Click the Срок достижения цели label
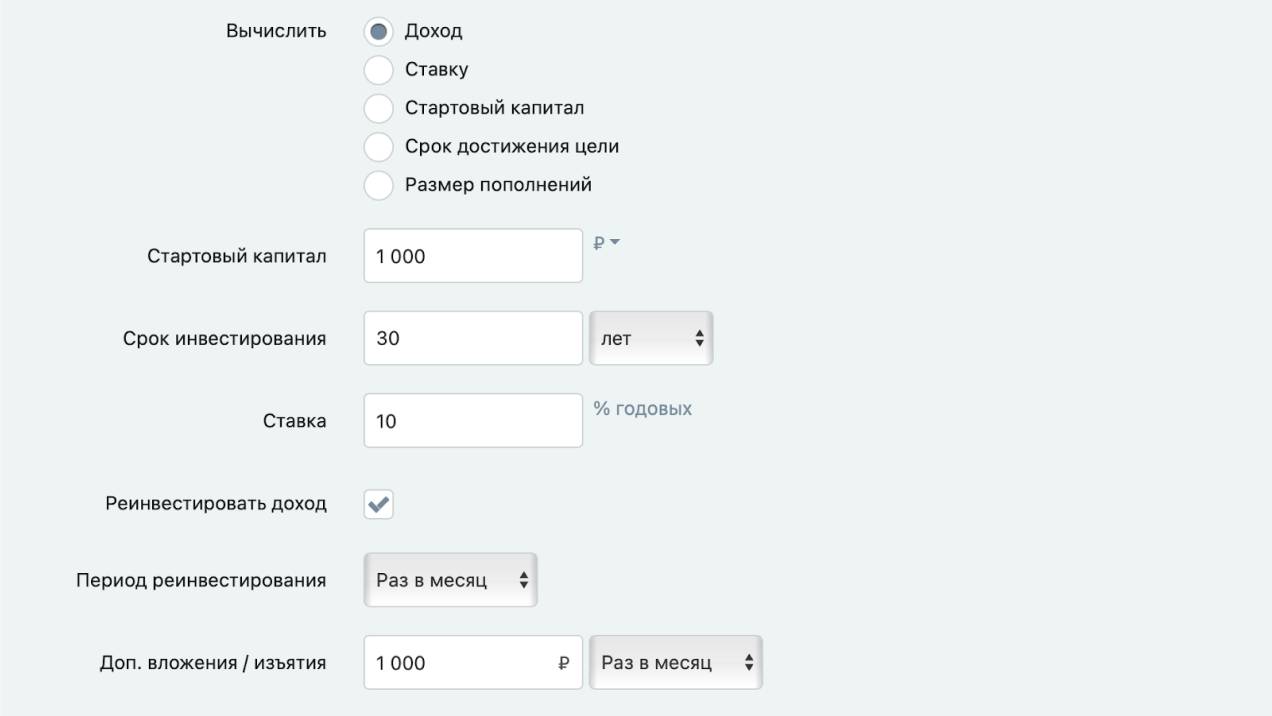Viewport: 1272px width, 716px height. pyautogui.click(x=511, y=147)
